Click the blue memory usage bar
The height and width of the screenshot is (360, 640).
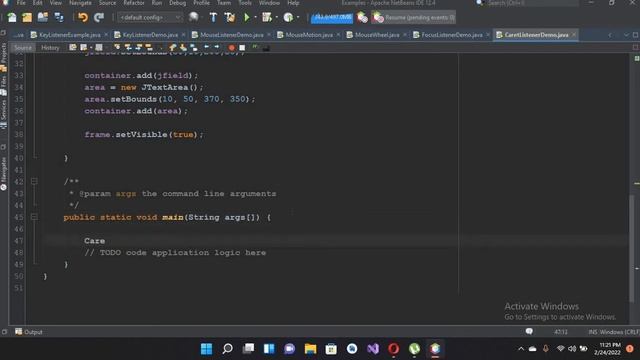(x=332, y=18)
